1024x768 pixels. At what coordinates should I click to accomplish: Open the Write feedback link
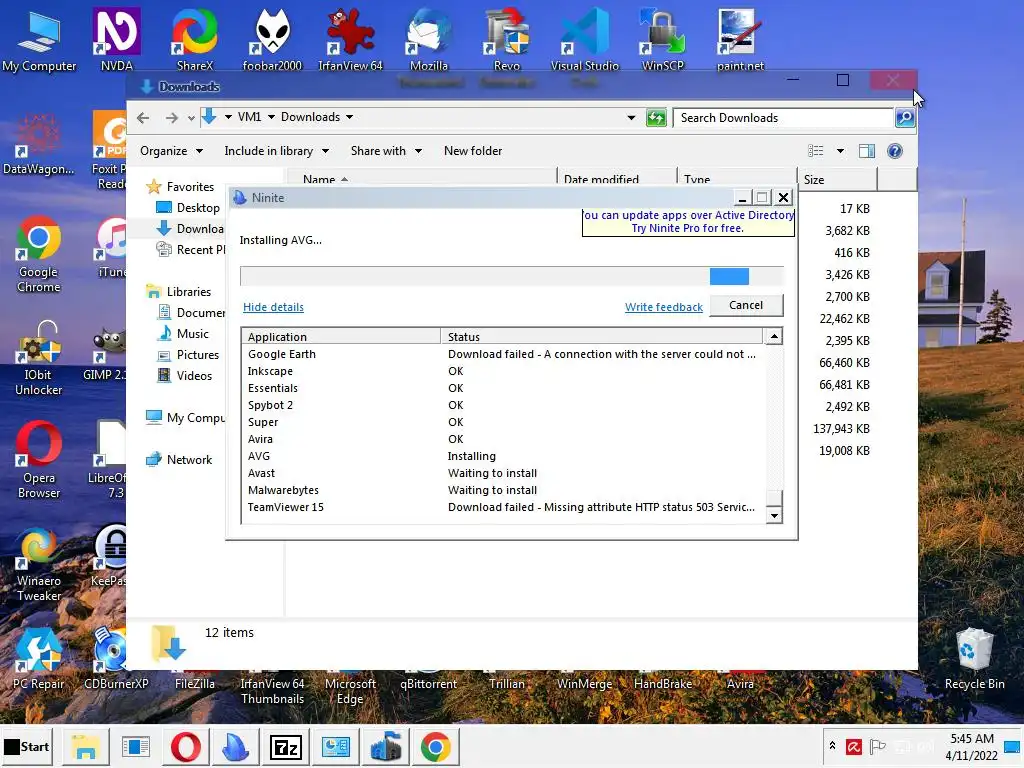pos(664,307)
